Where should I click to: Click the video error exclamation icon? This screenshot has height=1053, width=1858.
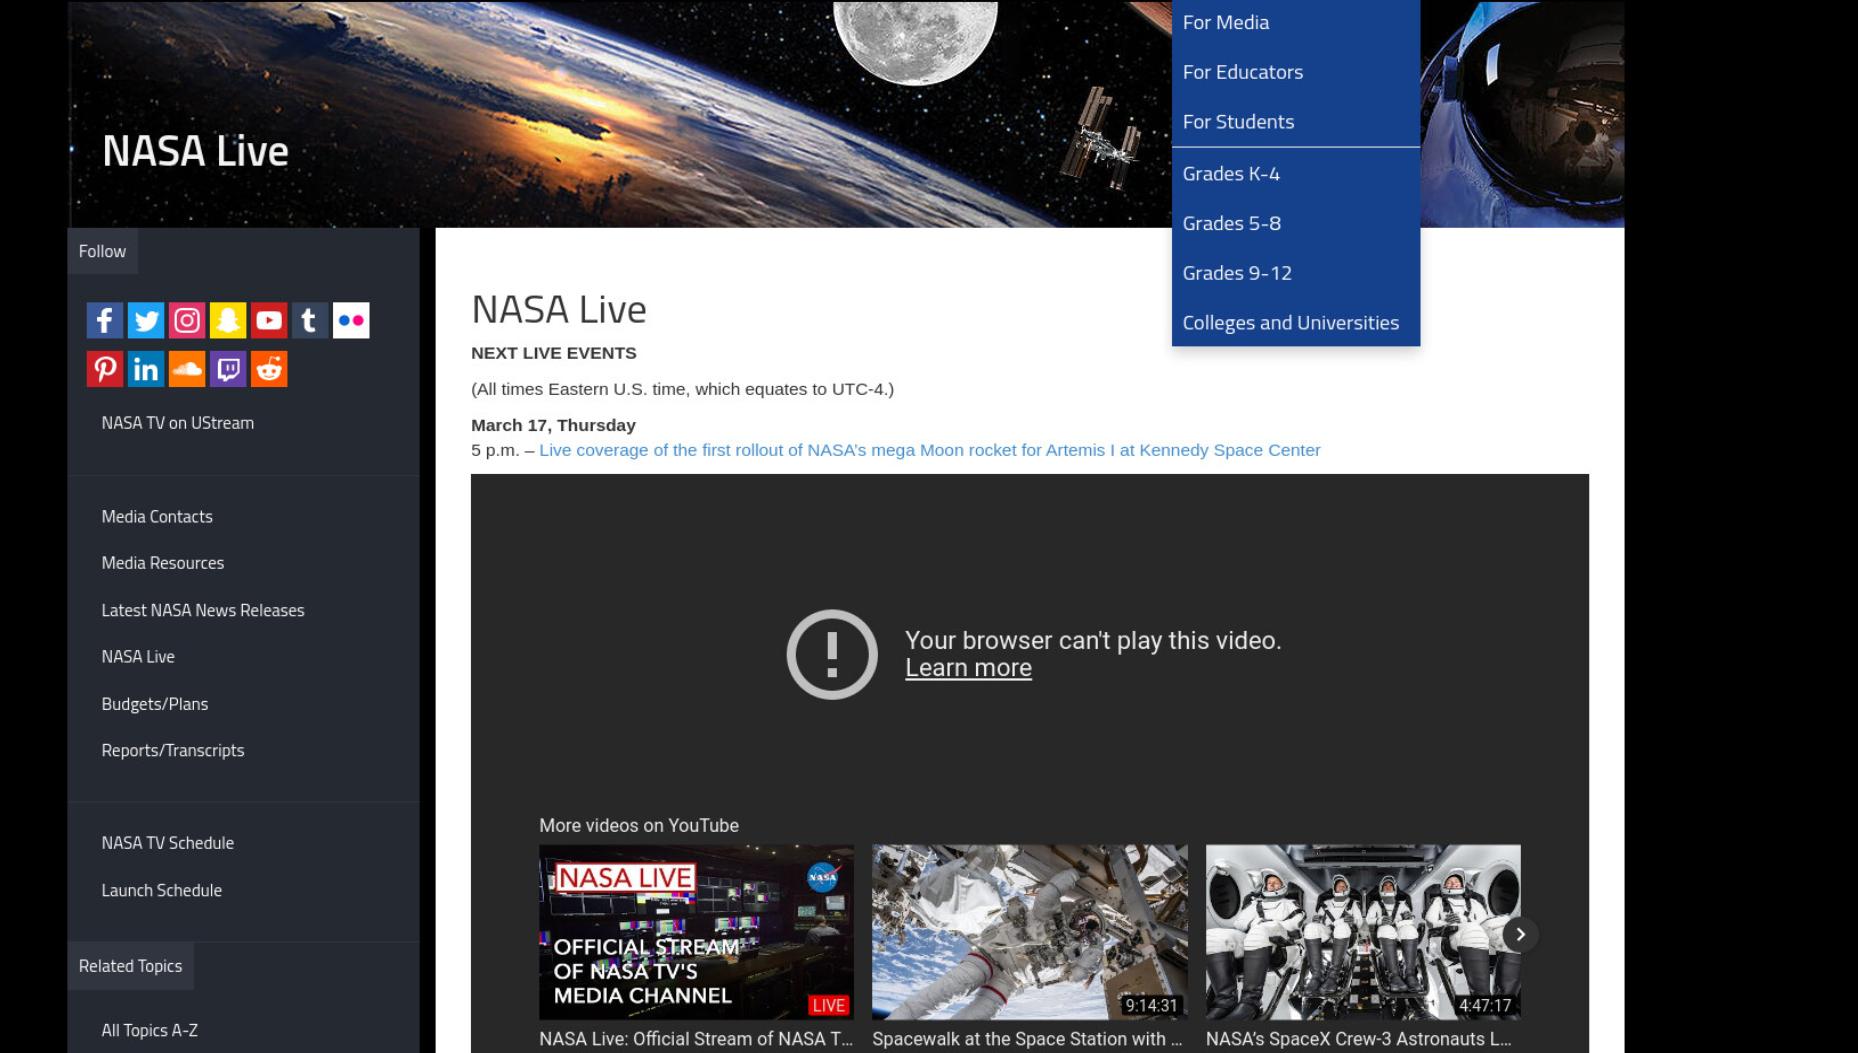[x=832, y=654]
